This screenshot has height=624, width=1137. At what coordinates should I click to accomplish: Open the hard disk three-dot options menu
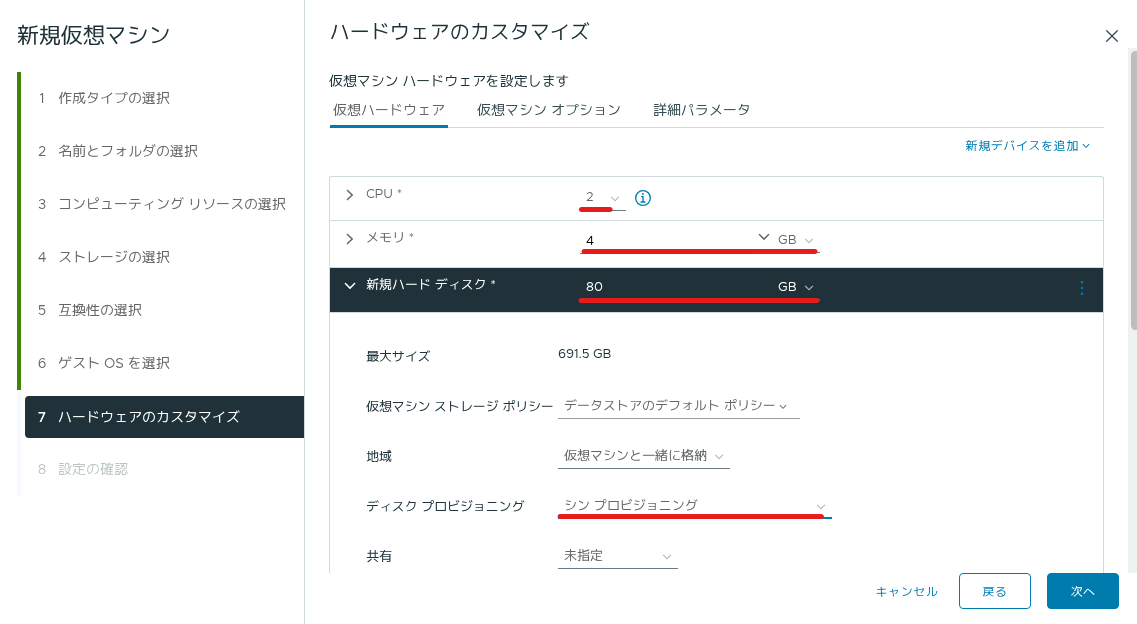click(1081, 288)
